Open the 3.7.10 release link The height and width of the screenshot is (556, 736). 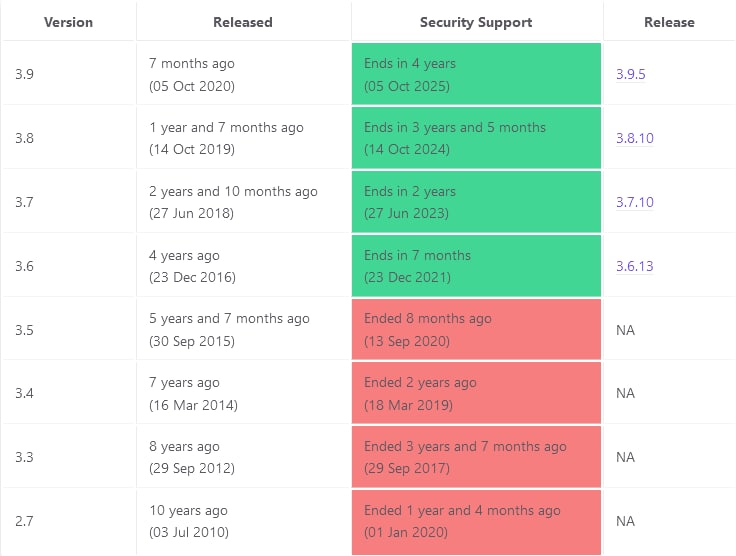point(635,202)
